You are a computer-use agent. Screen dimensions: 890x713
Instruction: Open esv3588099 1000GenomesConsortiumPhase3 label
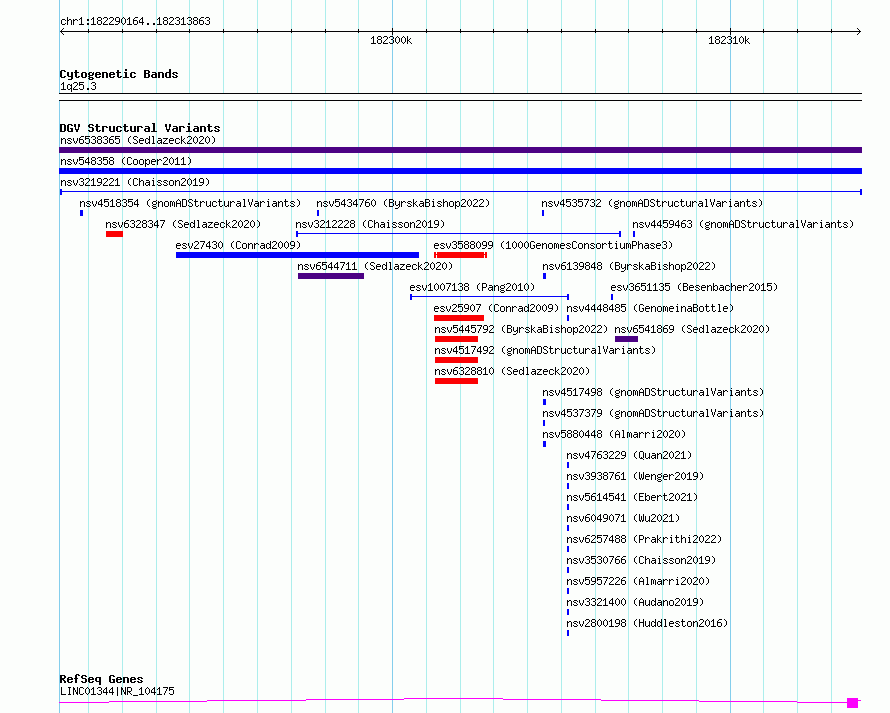(553, 245)
